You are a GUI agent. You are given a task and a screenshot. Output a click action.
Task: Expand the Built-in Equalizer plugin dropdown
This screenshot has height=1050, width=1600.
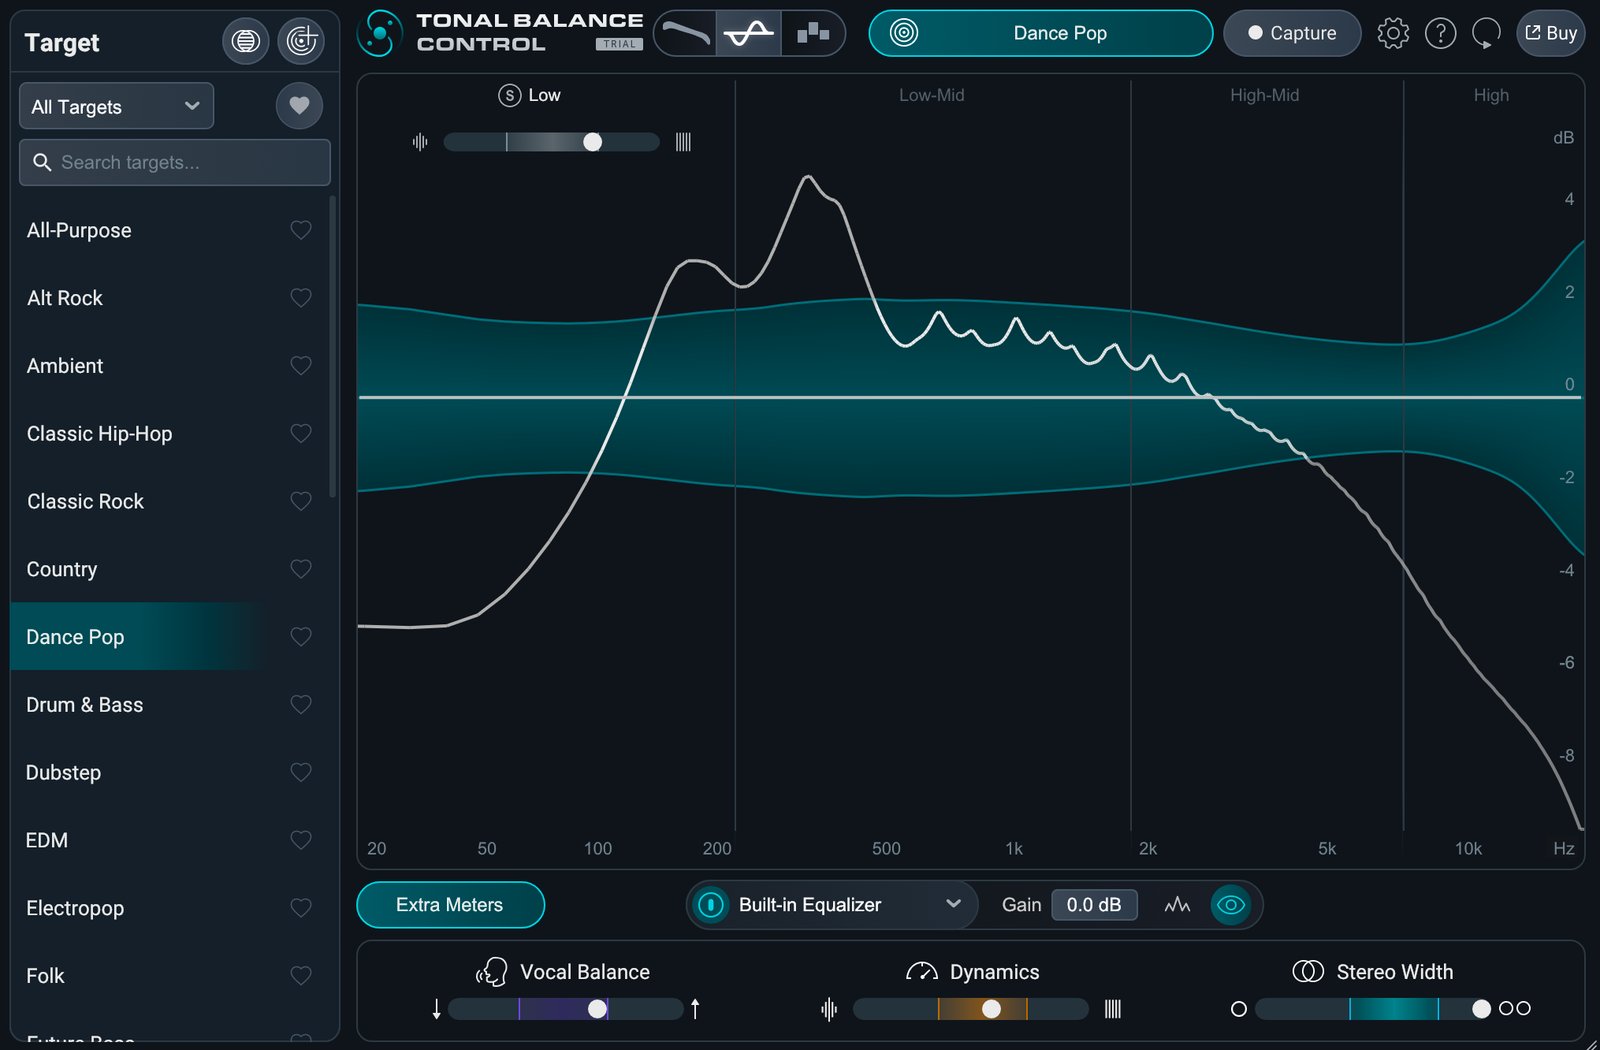click(953, 905)
